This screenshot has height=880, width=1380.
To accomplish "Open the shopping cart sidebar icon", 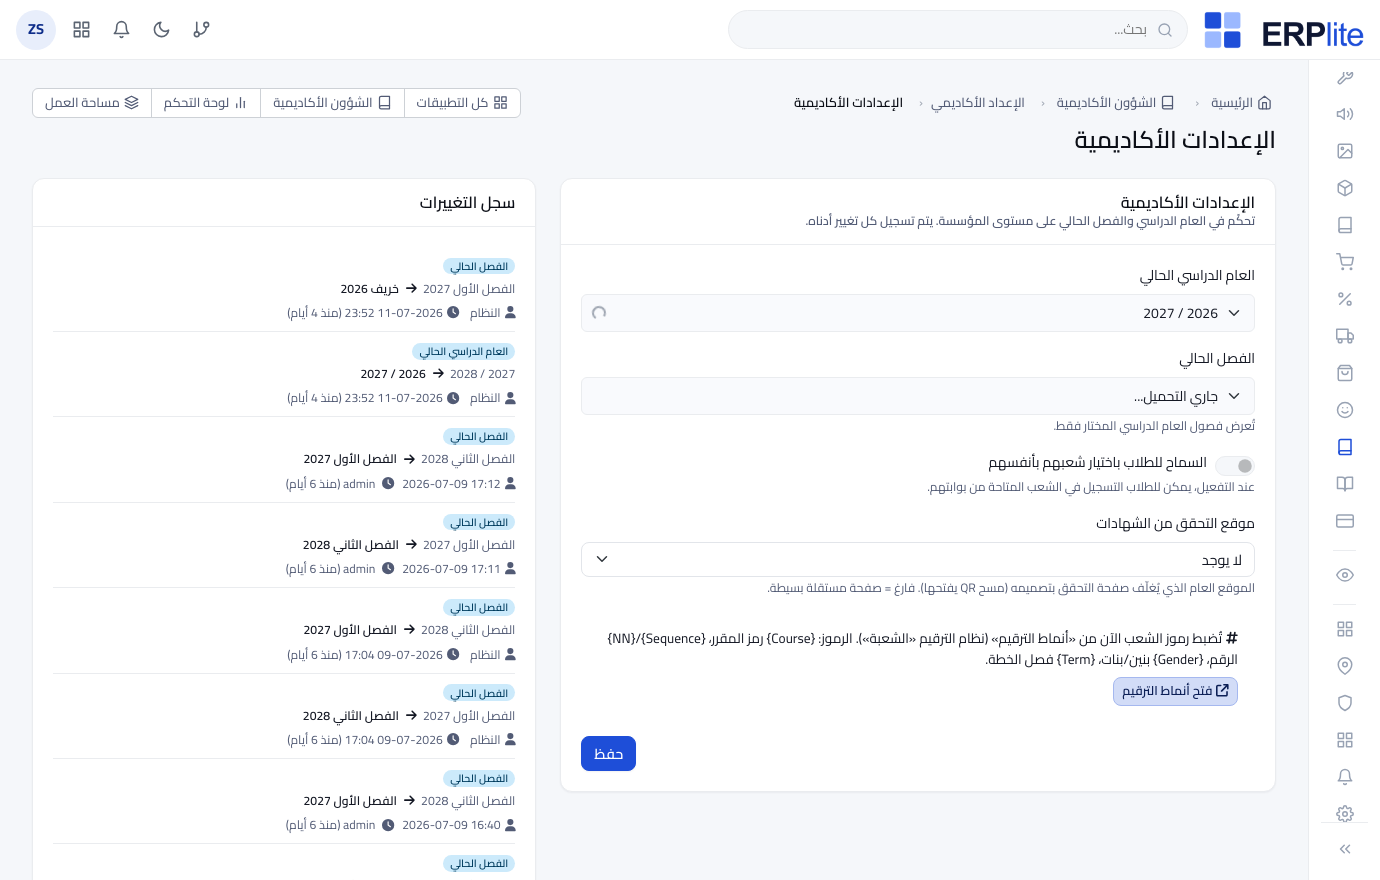I will click(1345, 262).
